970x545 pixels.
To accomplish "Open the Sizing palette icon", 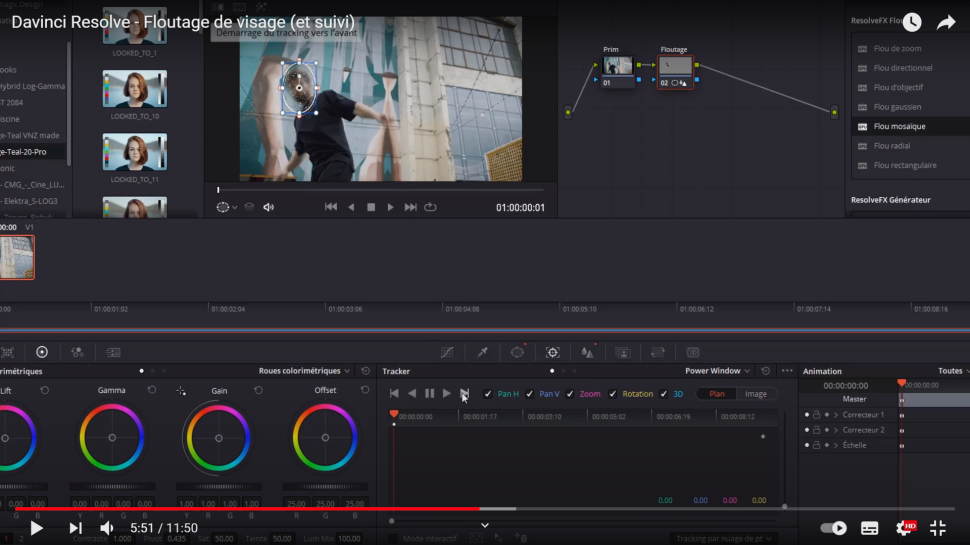I will pyautogui.click(x=658, y=353).
